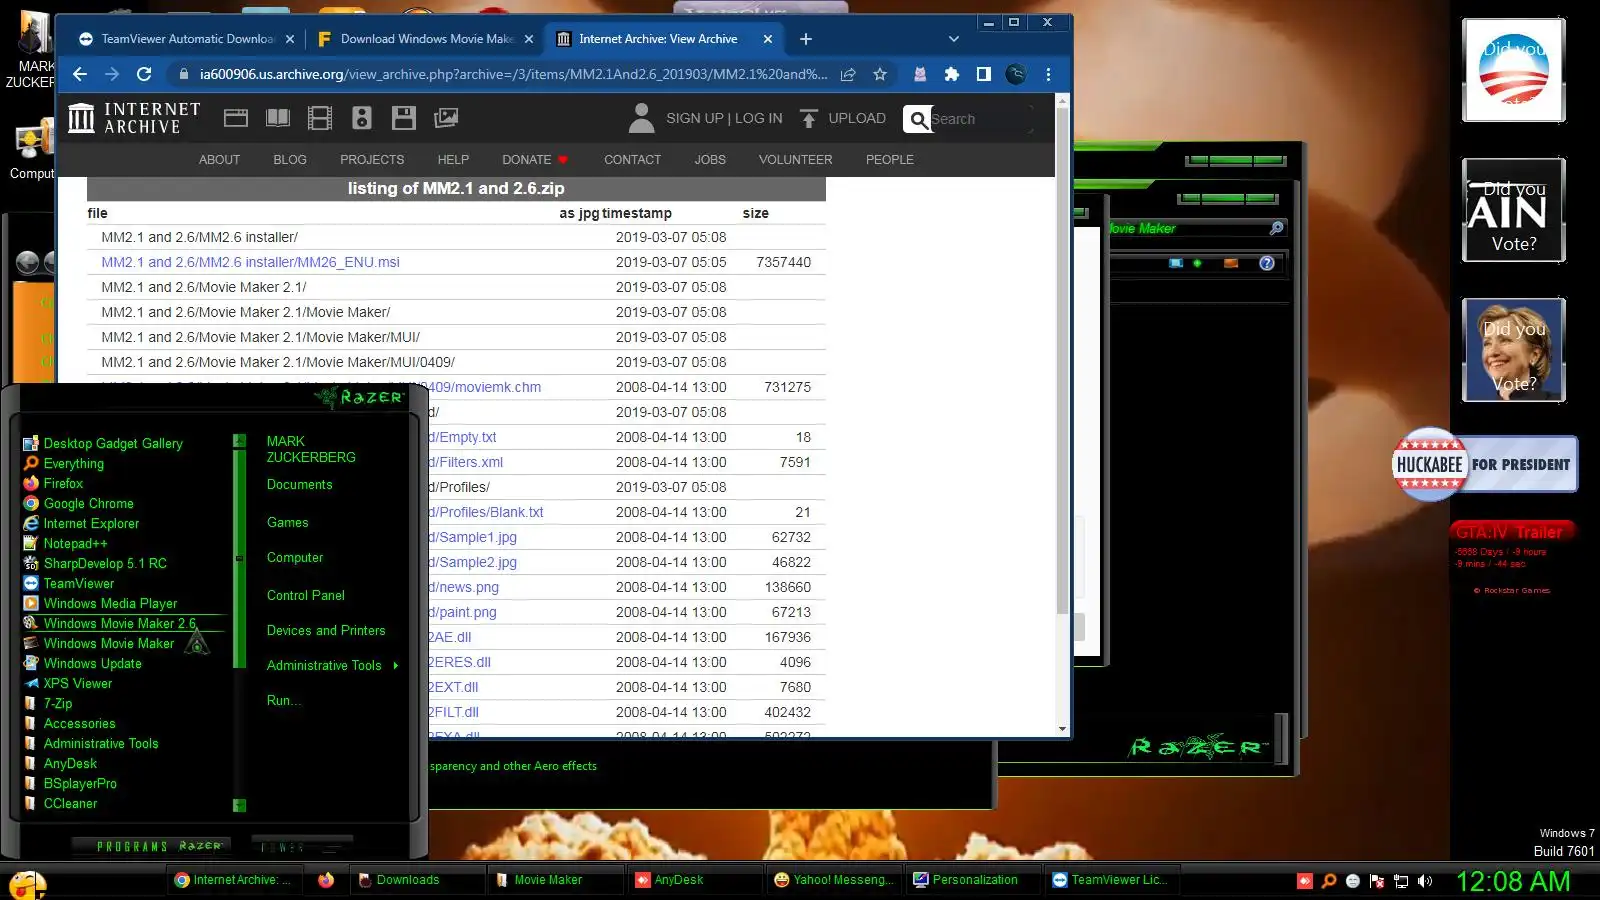Click the Chrome address bar URL
Viewport: 1600px width, 900px height.
coord(513,74)
